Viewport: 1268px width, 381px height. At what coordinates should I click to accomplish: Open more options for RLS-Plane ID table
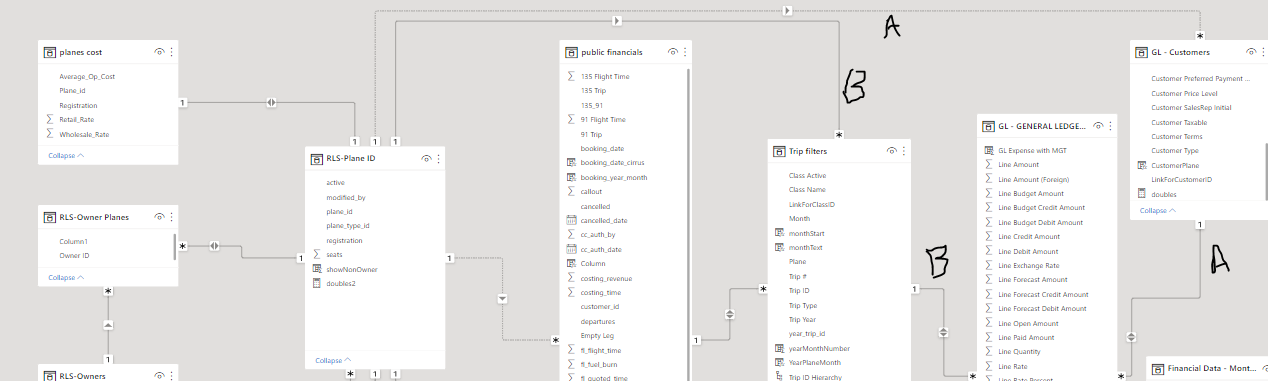(438, 159)
